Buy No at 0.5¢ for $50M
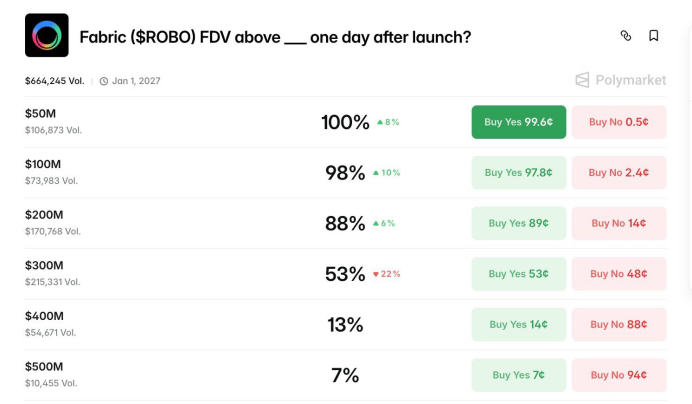Image resolution: width=692 pixels, height=404 pixels. [619, 122]
